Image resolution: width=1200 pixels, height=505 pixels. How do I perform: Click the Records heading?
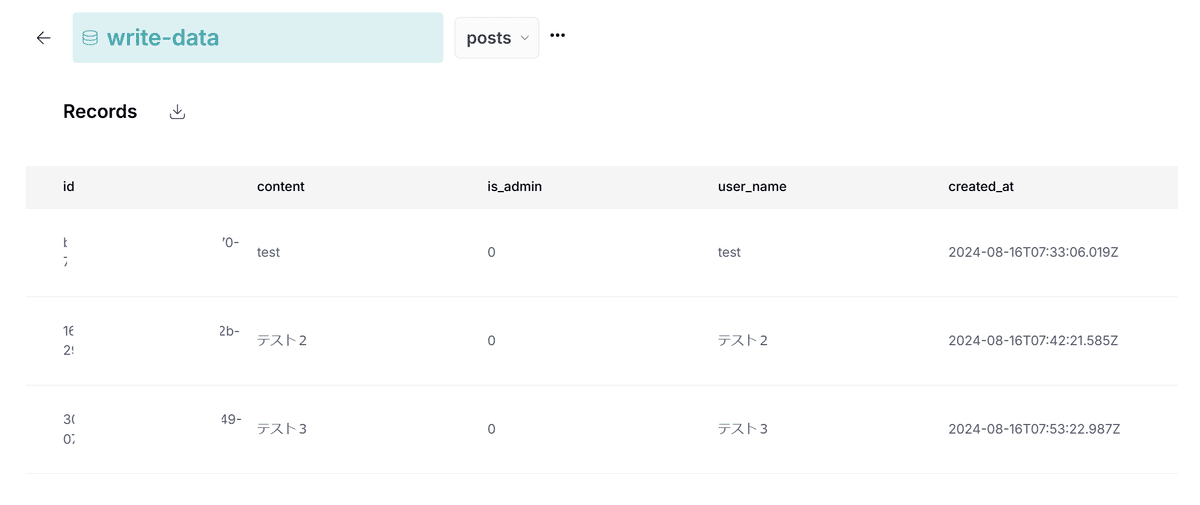click(100, 112)
